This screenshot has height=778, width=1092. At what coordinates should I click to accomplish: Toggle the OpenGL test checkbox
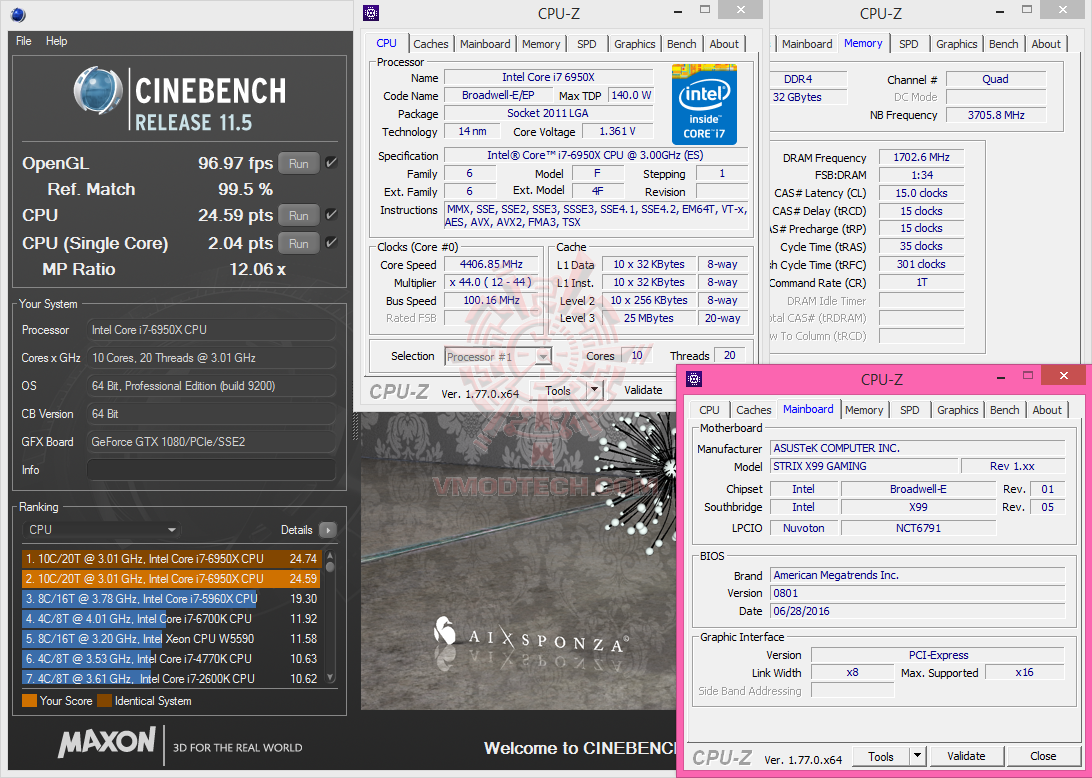pos(332,162)
